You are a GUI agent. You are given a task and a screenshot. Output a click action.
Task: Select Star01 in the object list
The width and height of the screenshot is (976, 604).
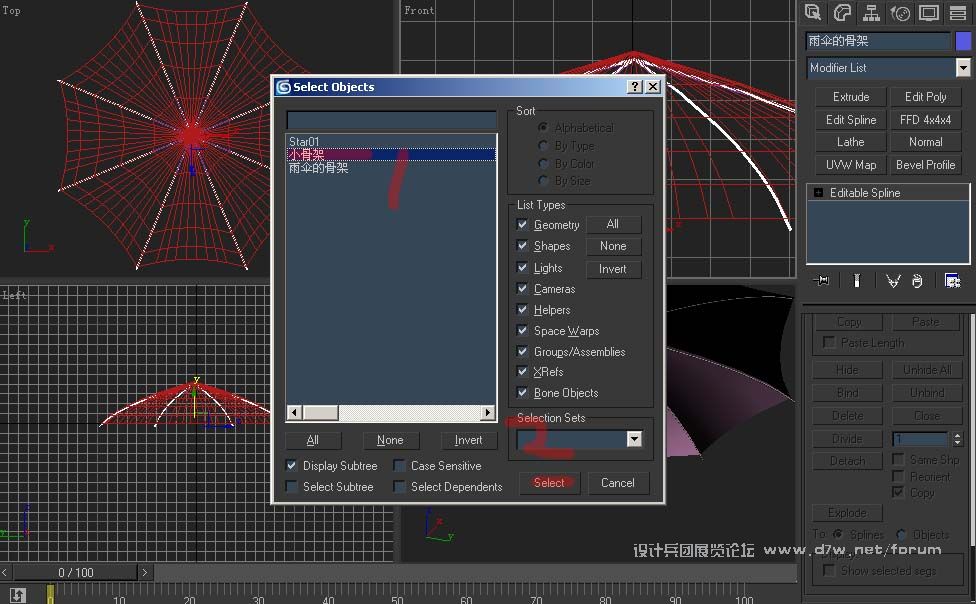pyautogui.click(x=304, y=141)
